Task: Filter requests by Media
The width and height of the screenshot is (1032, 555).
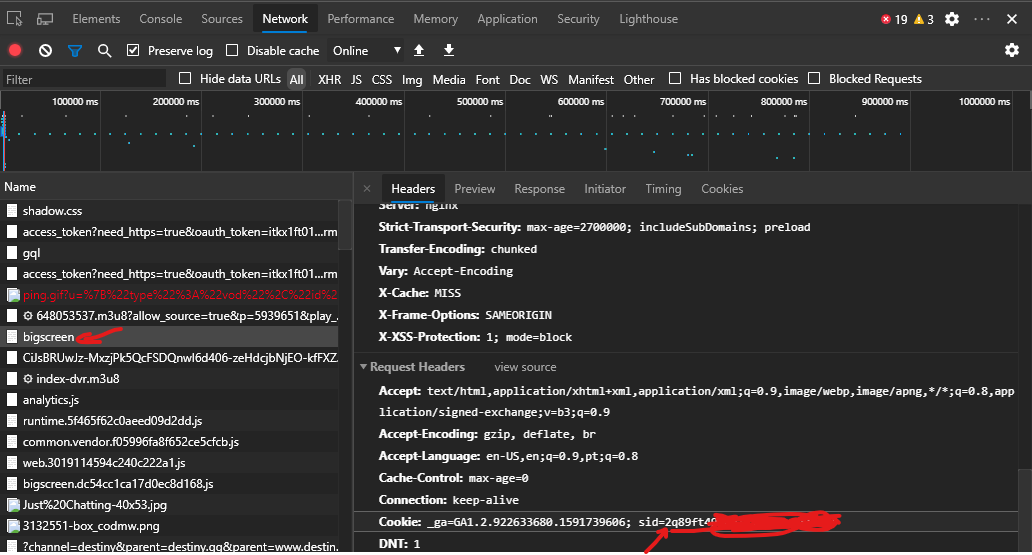Action: [449, 80]
